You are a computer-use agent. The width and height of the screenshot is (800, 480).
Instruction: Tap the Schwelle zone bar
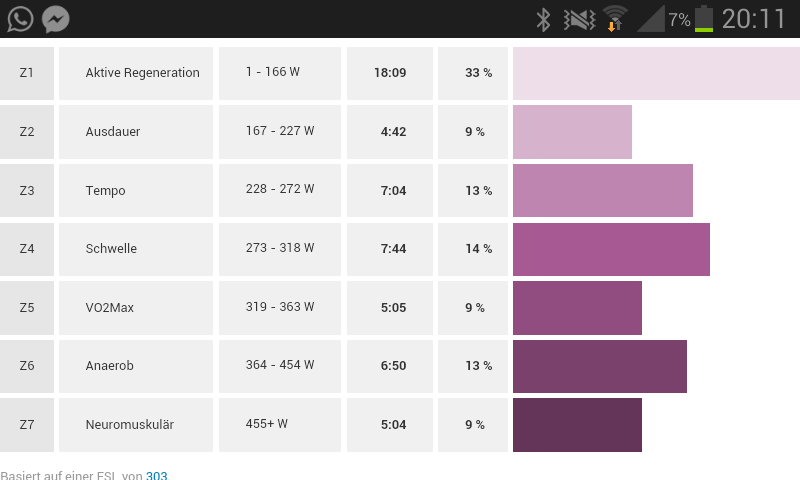611,249
